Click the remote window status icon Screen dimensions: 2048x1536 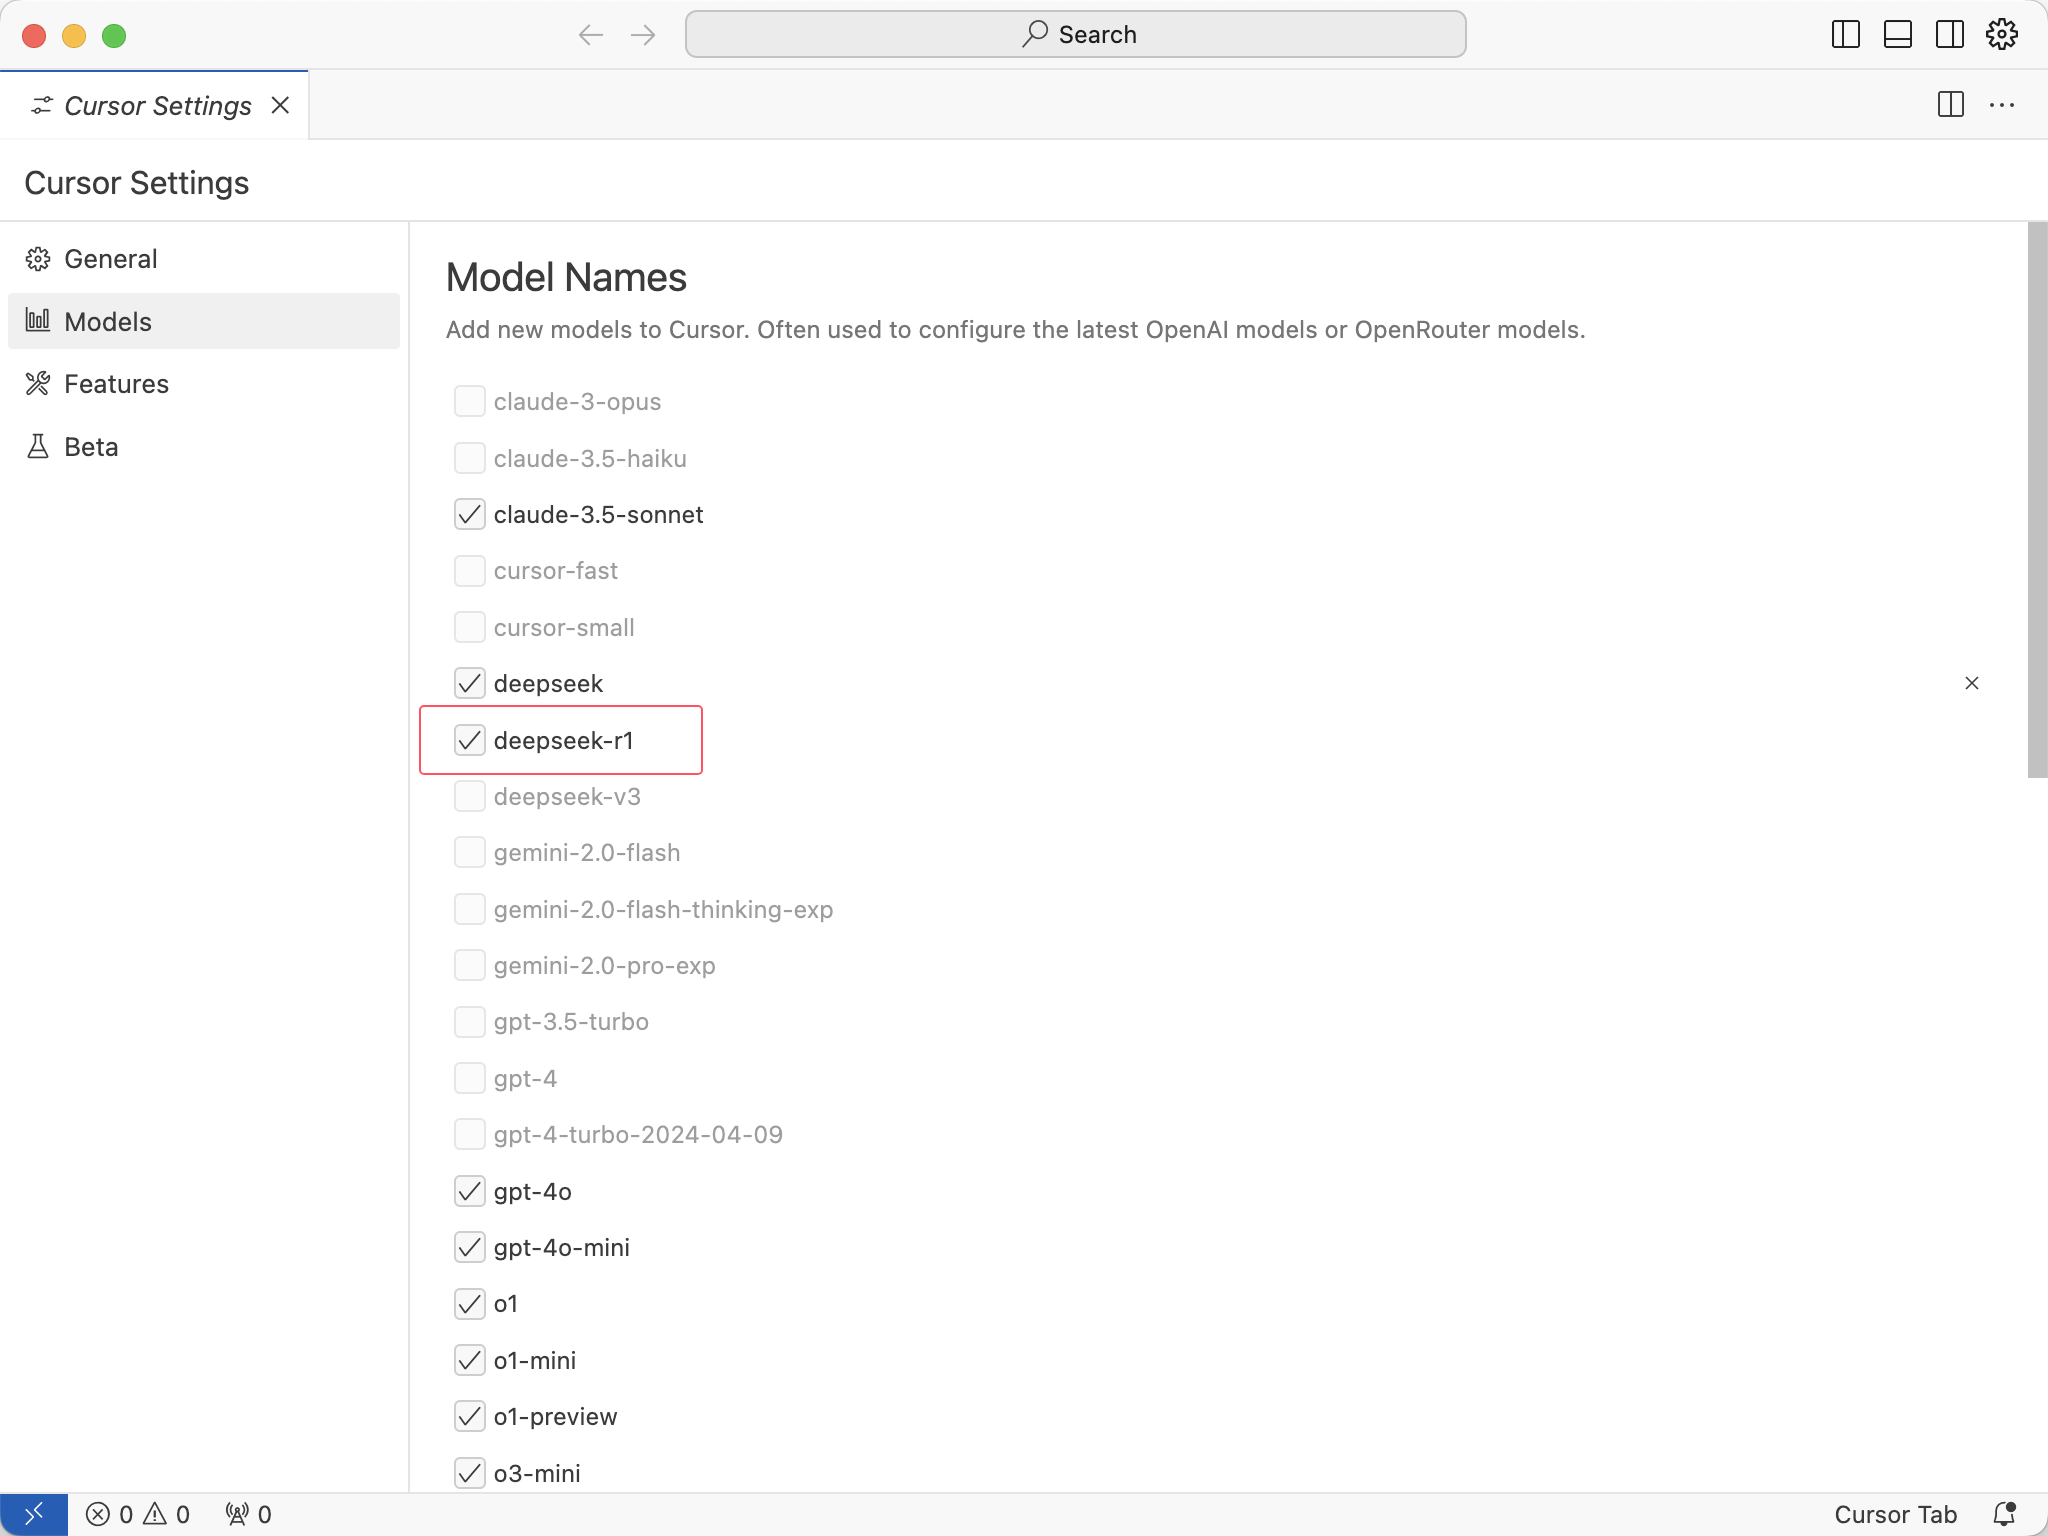(x=33, y=1514)
